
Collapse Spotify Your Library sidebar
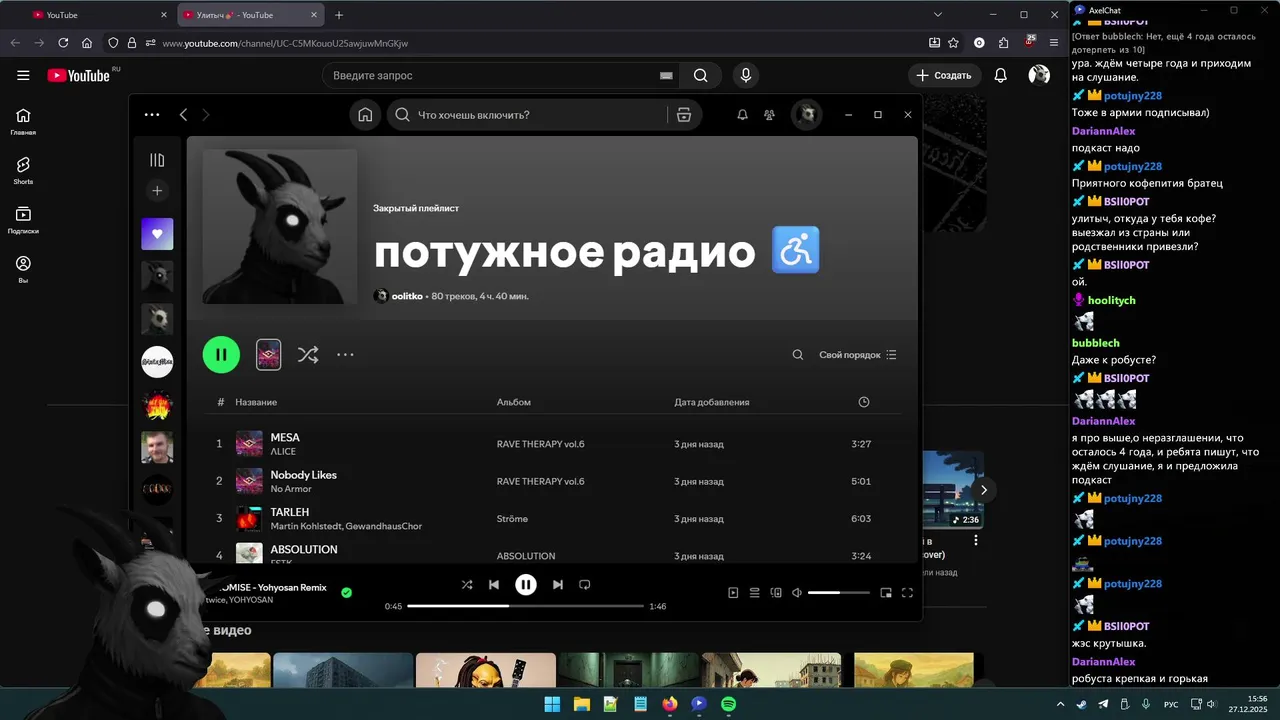[x=157, y=160]
